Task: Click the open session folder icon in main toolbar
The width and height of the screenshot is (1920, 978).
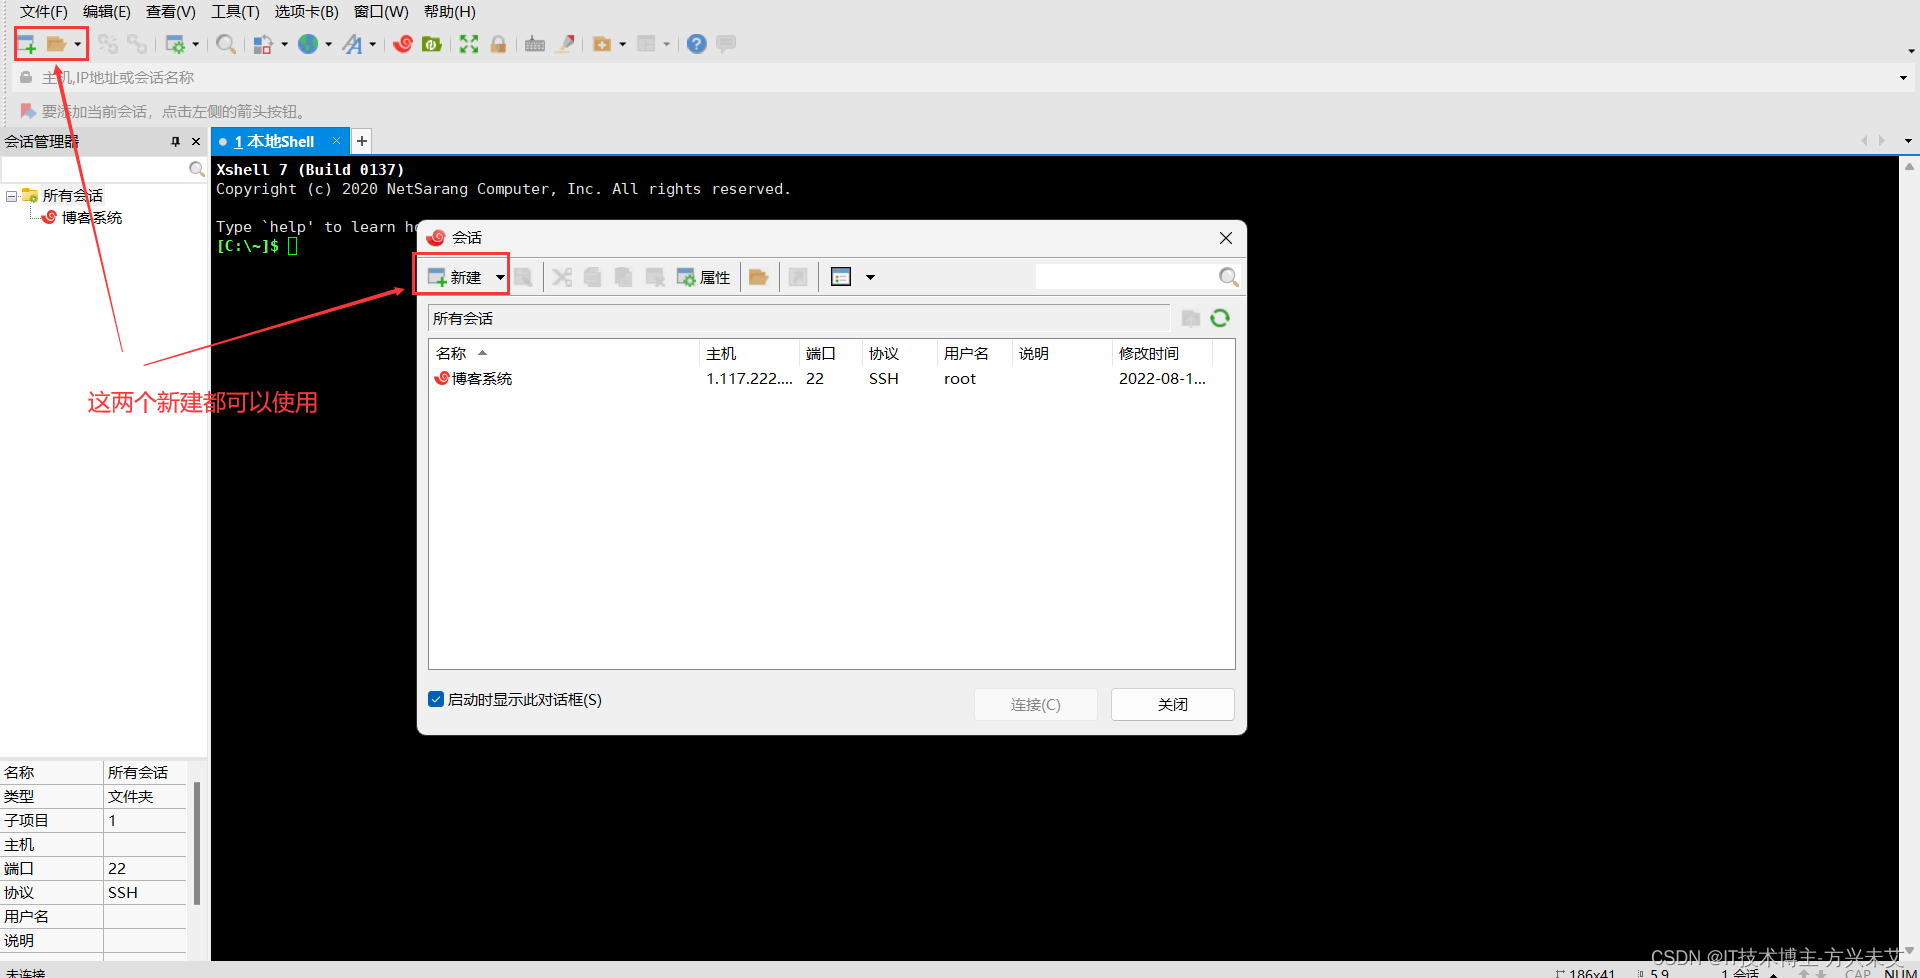Action: tap(56, 44)
